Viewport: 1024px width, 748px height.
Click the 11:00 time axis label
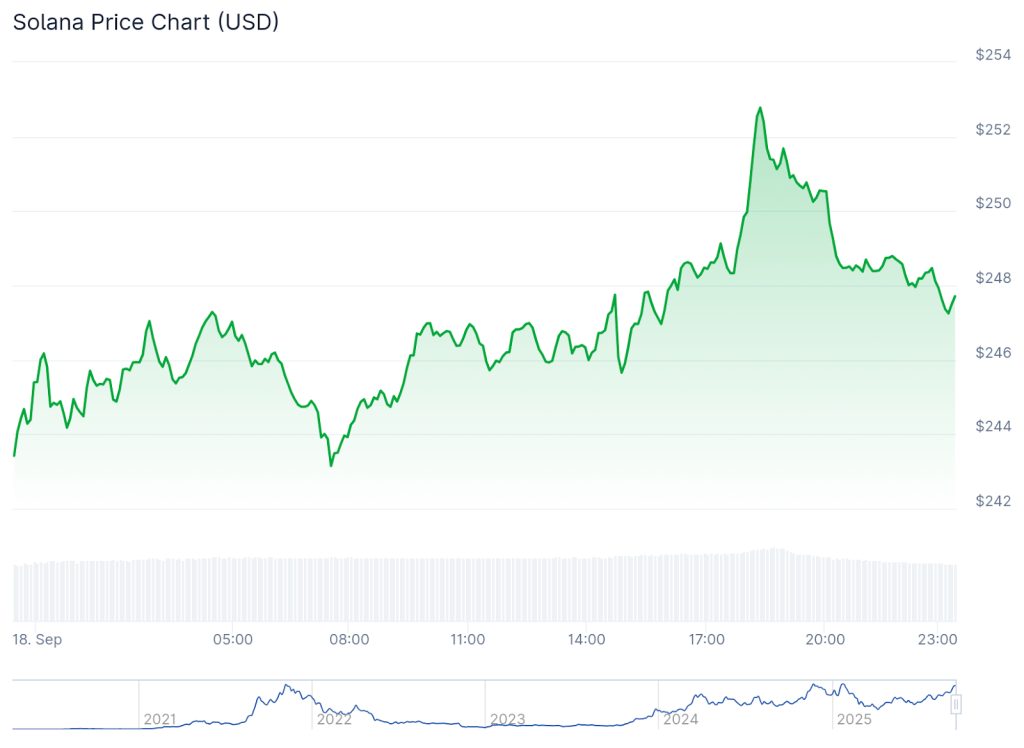click(x=468, y=639)
